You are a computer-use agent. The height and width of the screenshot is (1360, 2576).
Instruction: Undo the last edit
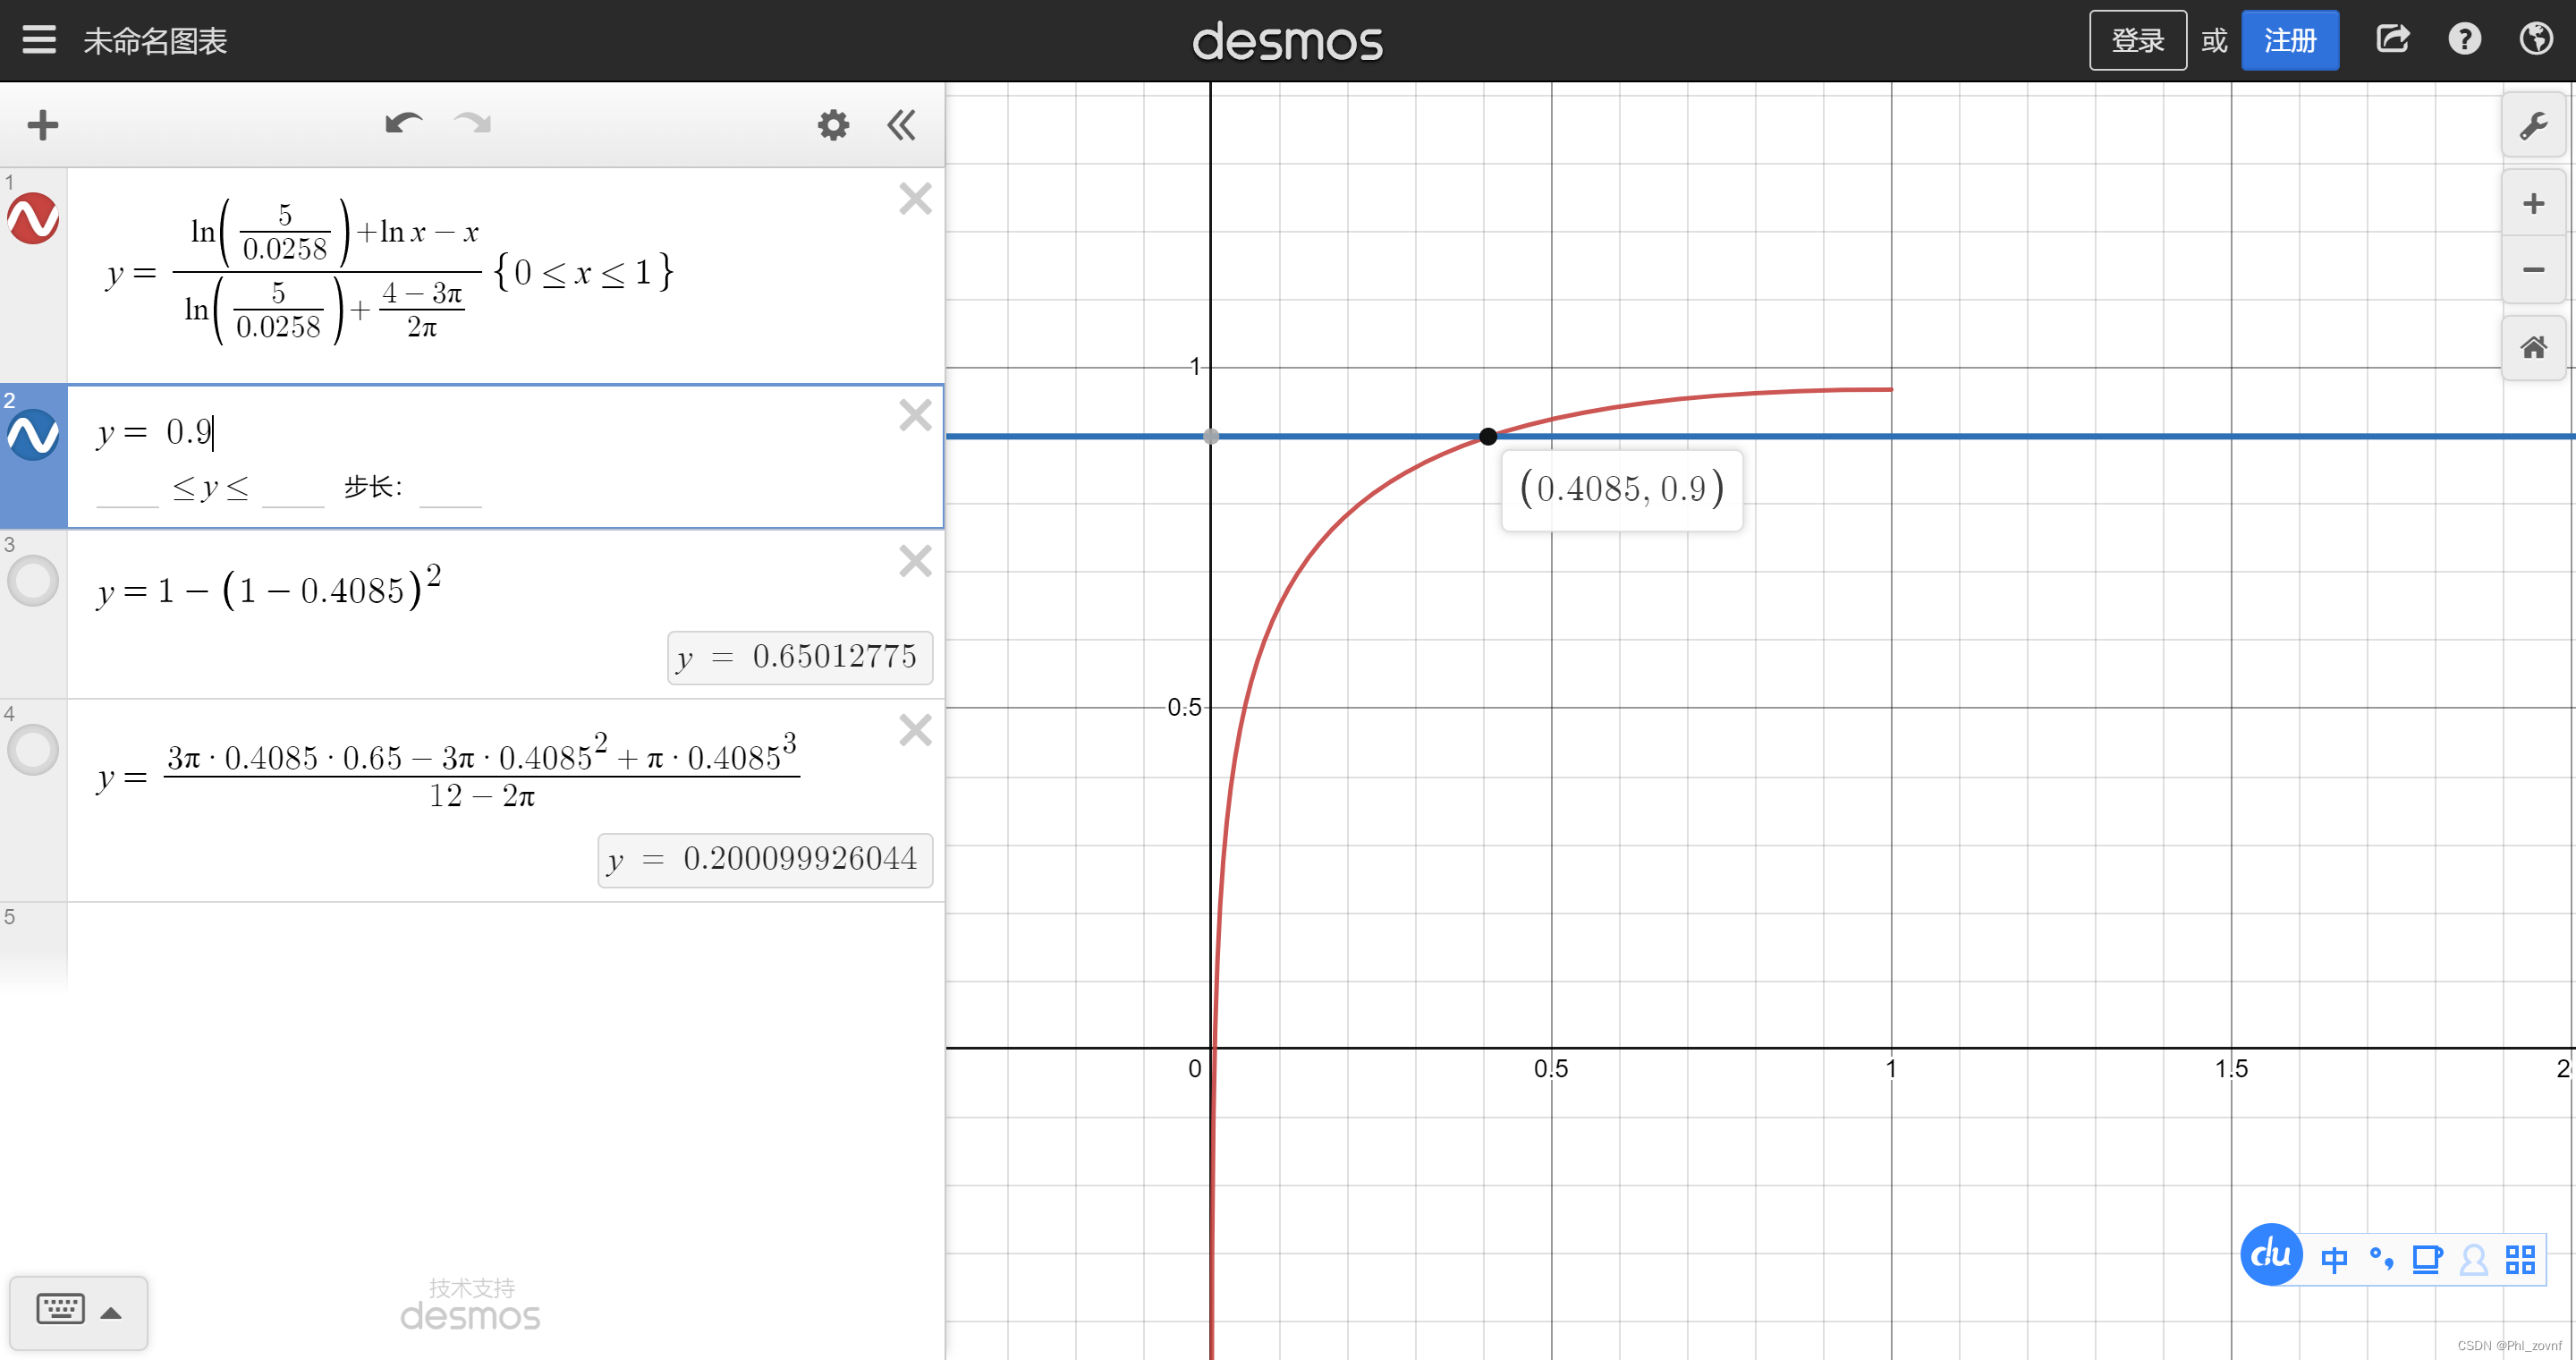[403, 123]
